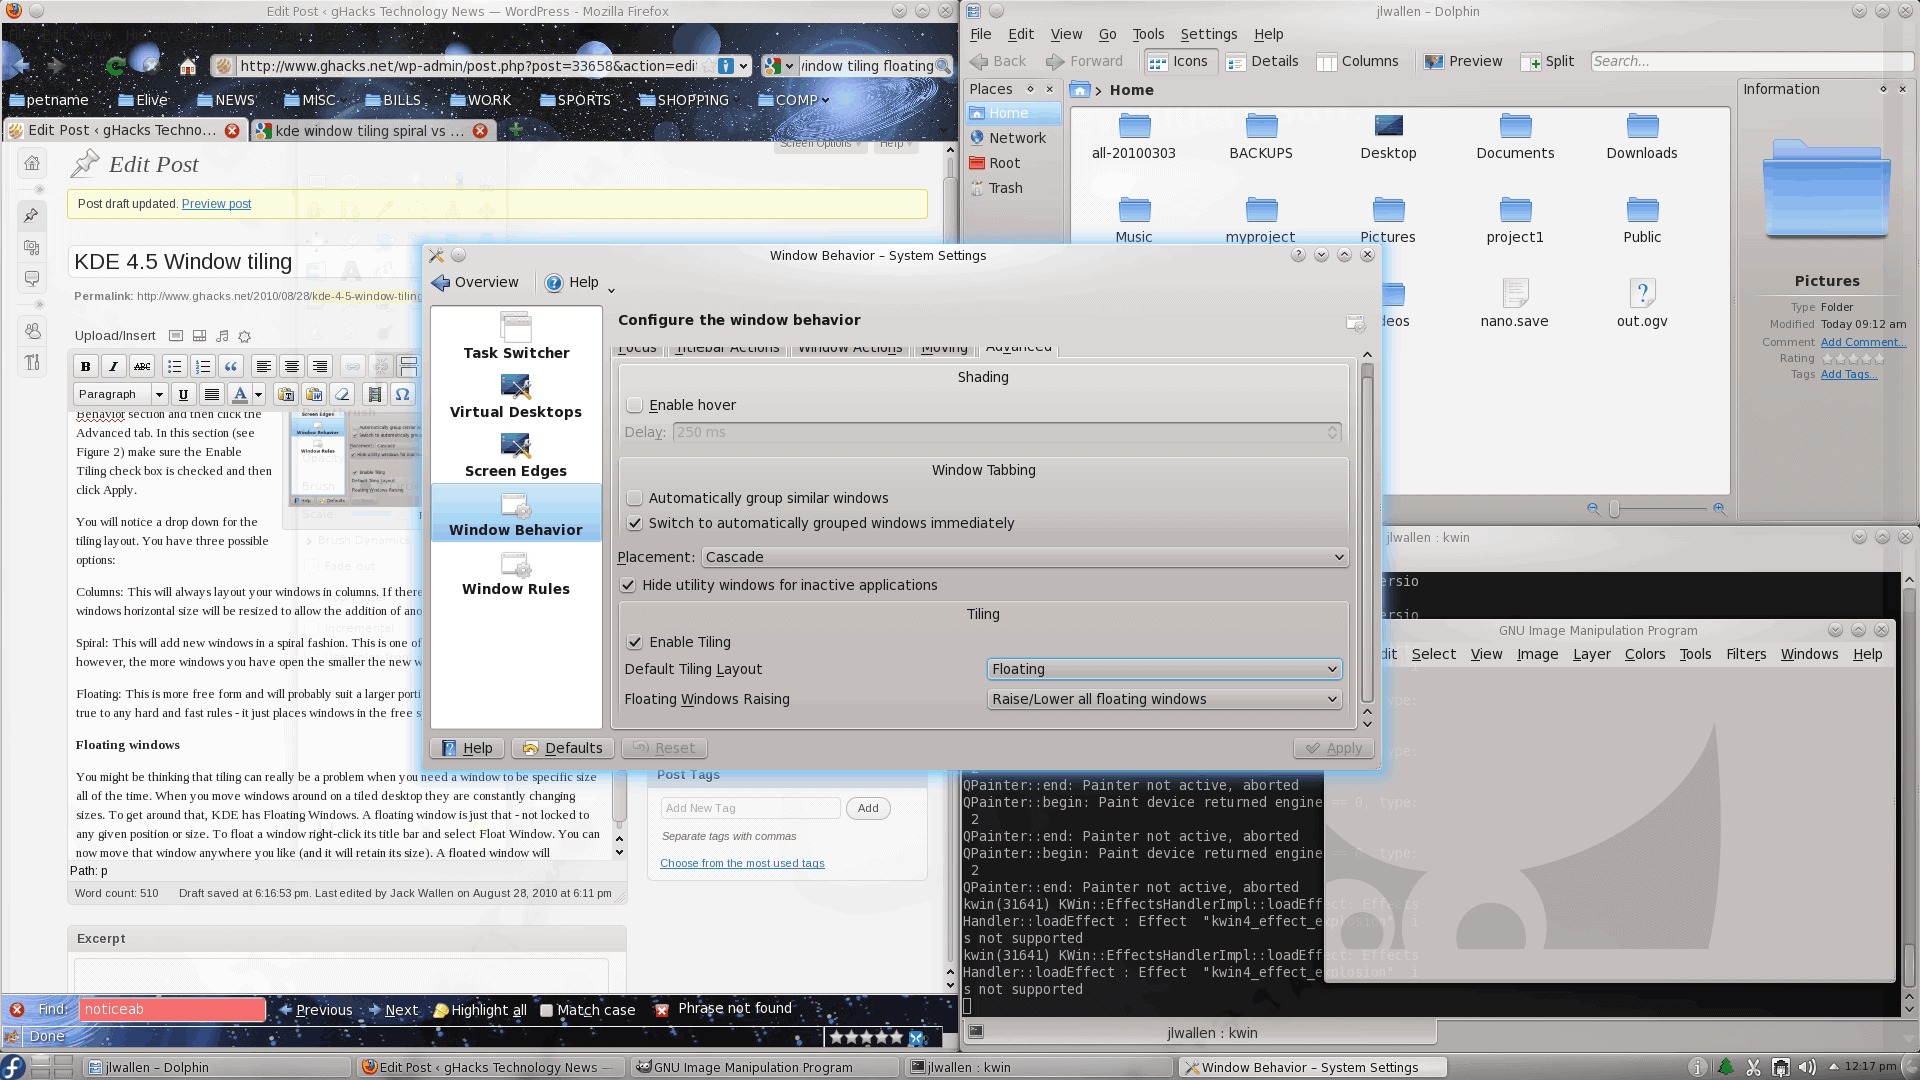Open the Documents folder in Dolphin
The width and height of the screenshot is (1920, 1080).
point(1515,136)
